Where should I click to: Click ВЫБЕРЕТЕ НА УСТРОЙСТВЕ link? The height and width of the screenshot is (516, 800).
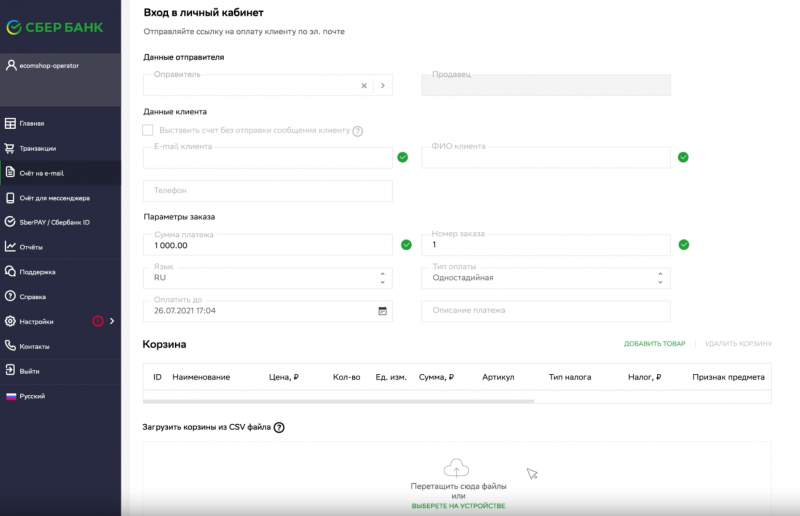point(458,506)
